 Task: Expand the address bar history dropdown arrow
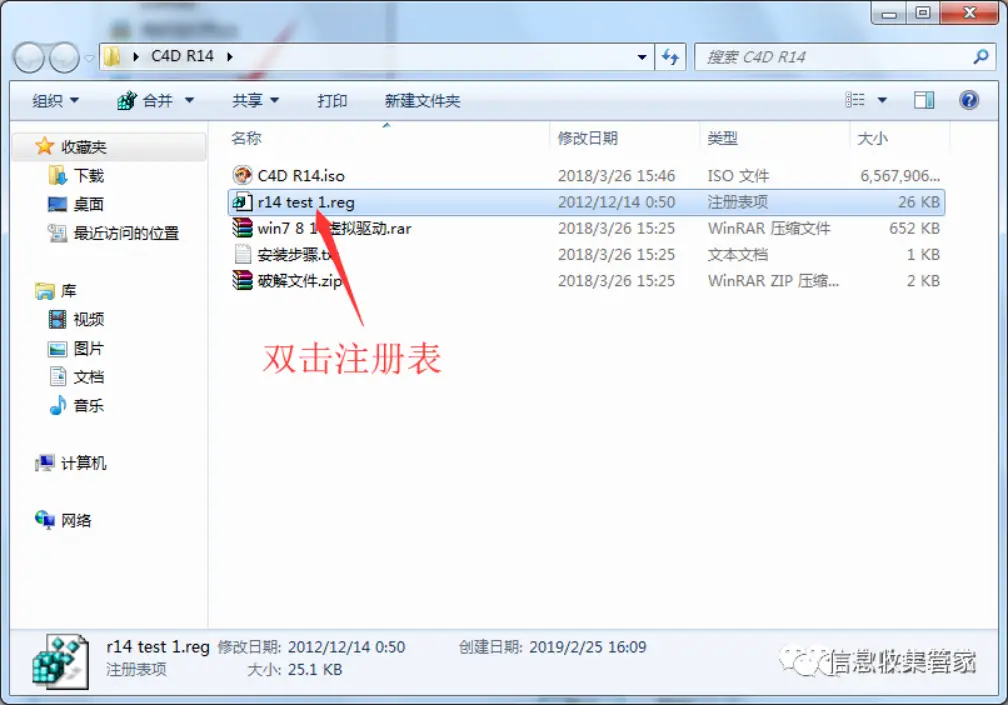(x=642, y=57)
